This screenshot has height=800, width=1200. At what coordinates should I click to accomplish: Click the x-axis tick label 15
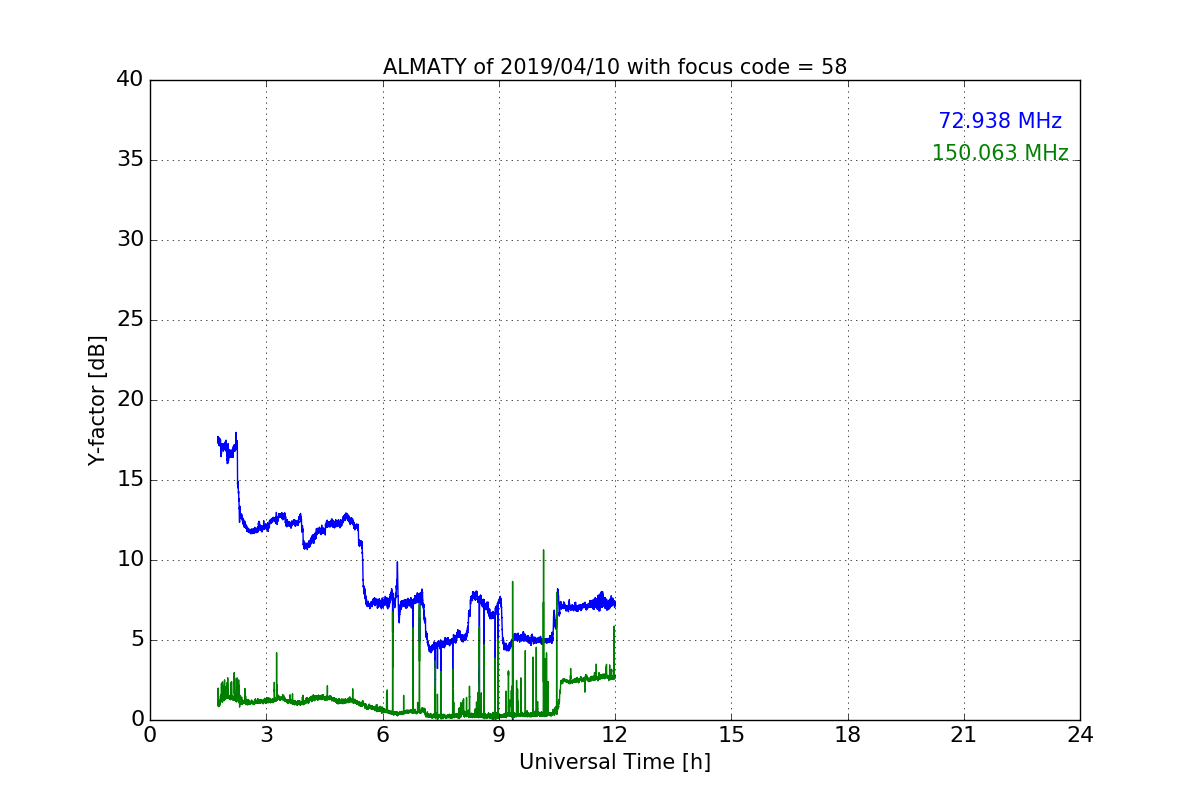pyautogui.click(x=731, y=735)
